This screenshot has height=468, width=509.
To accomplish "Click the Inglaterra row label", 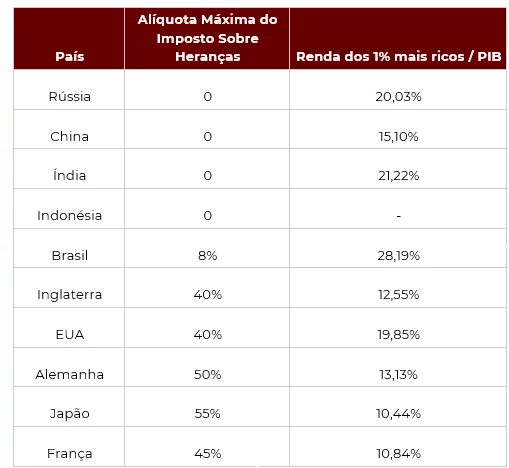I will tap(69, 295).
